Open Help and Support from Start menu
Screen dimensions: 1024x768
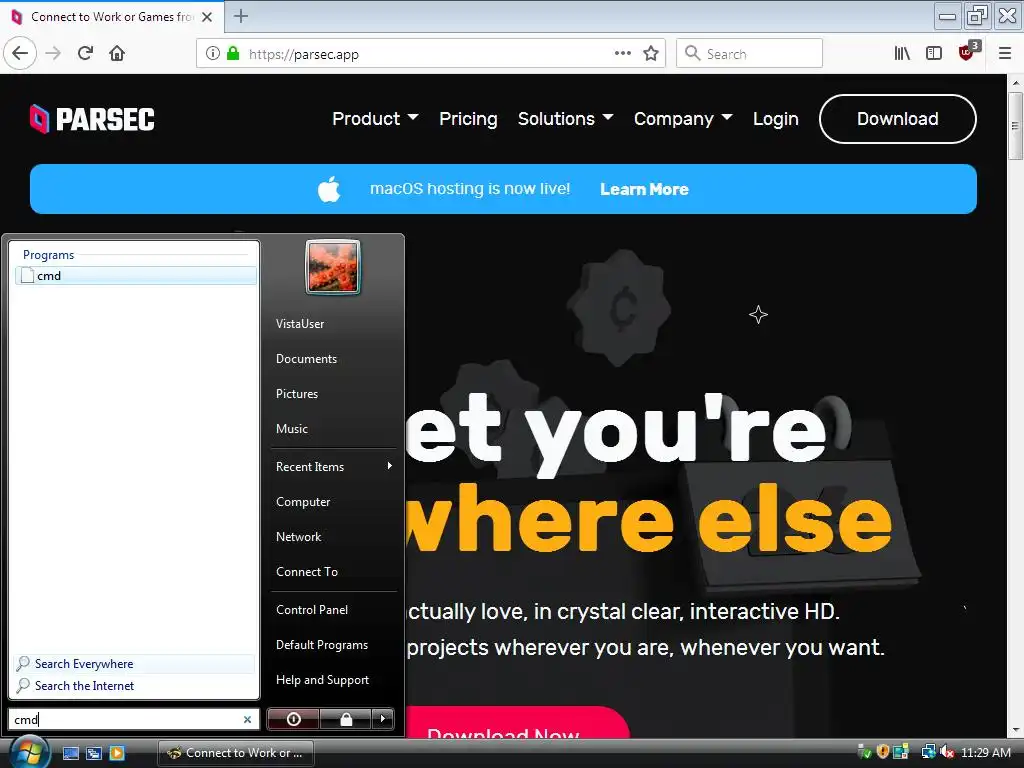pos(322,680)
